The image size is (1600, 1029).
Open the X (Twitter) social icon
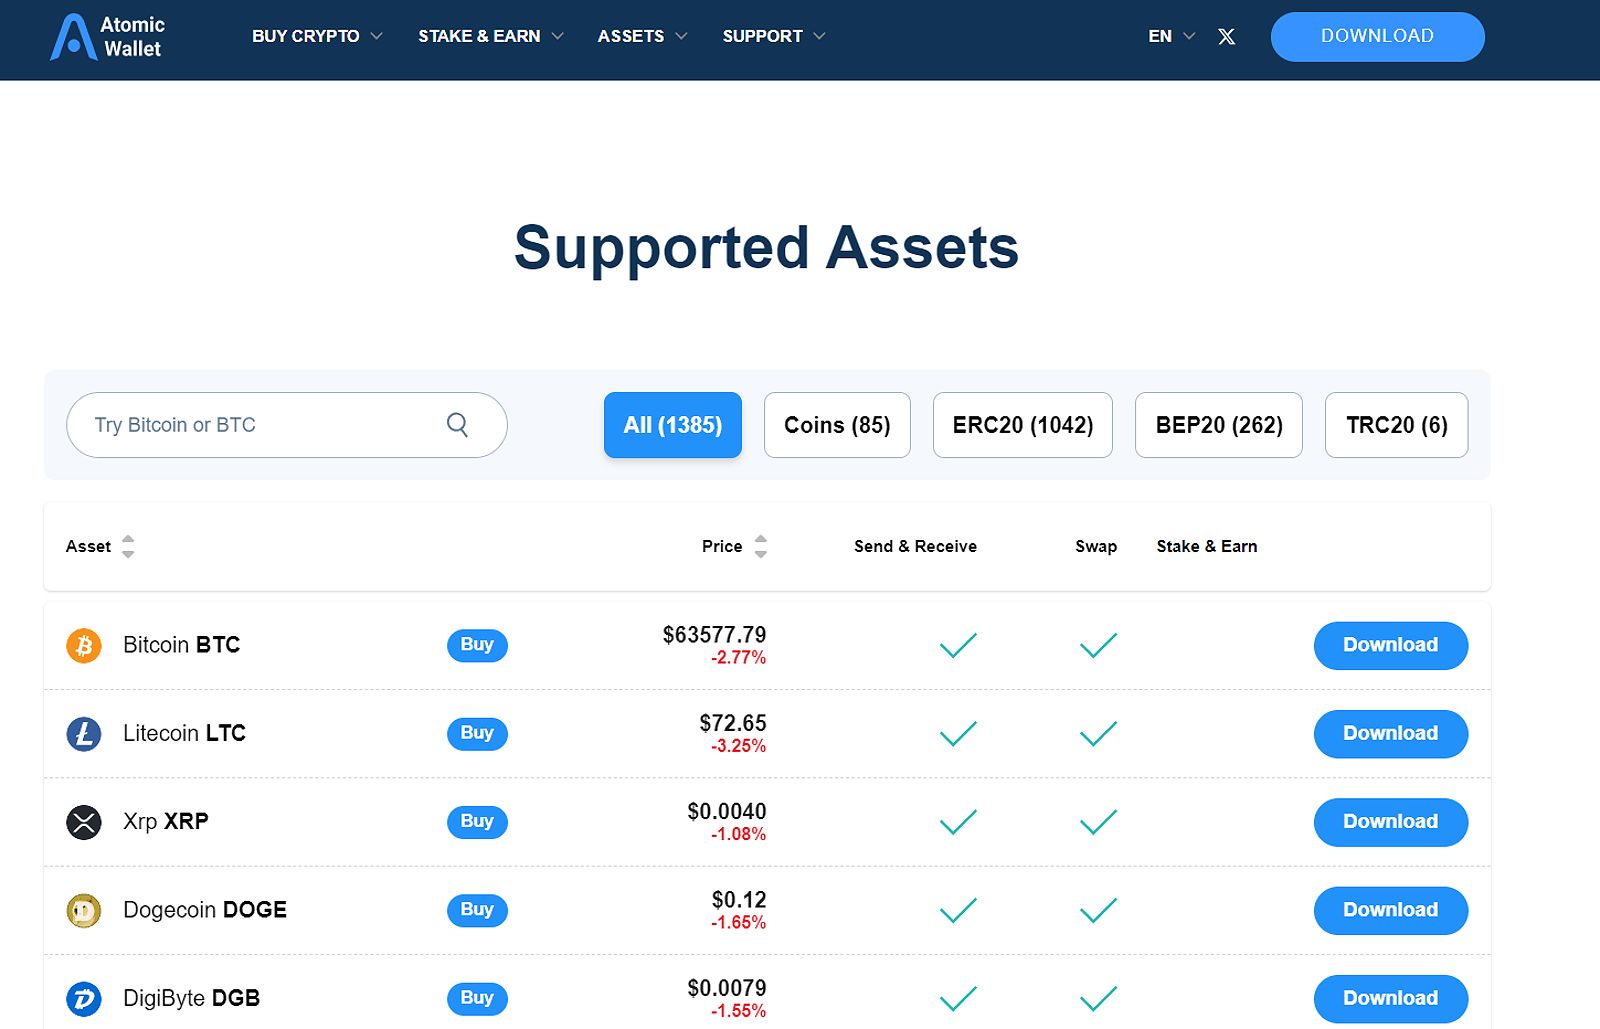point(1226,37)
